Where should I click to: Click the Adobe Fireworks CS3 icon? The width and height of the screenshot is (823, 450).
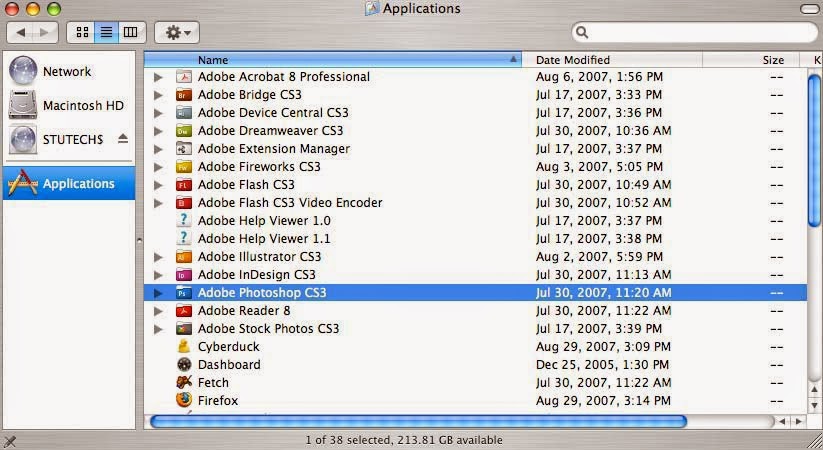pyautogui.click(x=184, y=167)
